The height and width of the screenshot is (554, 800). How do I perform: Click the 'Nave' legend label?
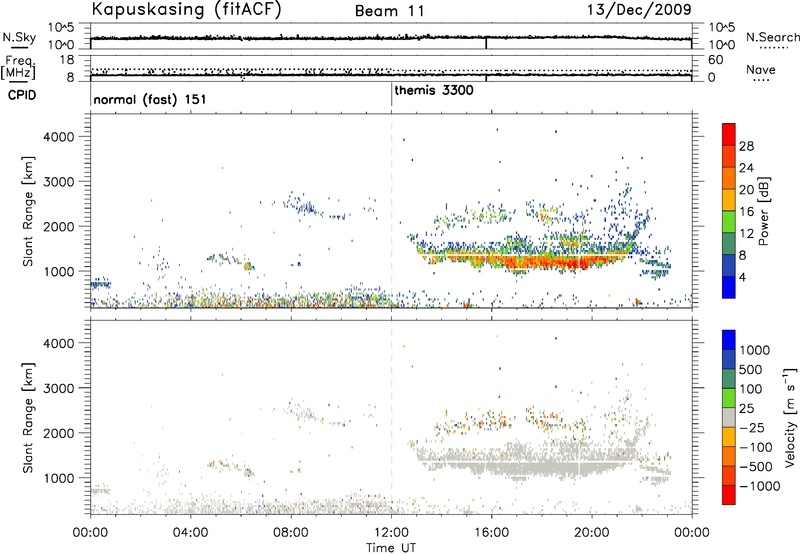click(x=761, y=70)
